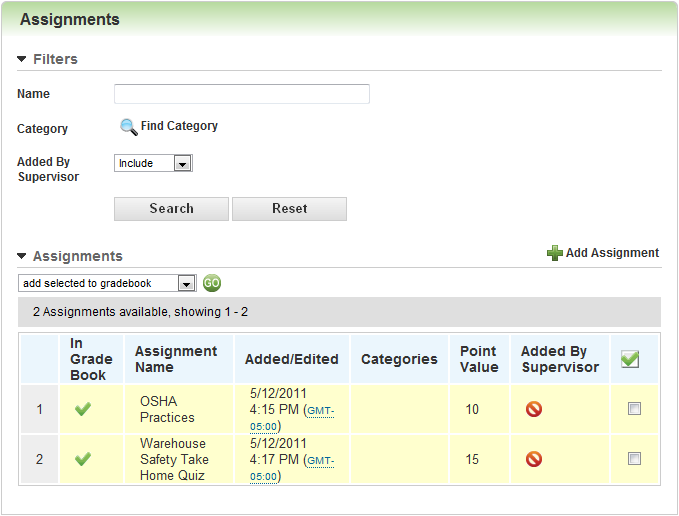Click the Reset button
The width and height of the screenshot is (679, 516).
[289, 208]
